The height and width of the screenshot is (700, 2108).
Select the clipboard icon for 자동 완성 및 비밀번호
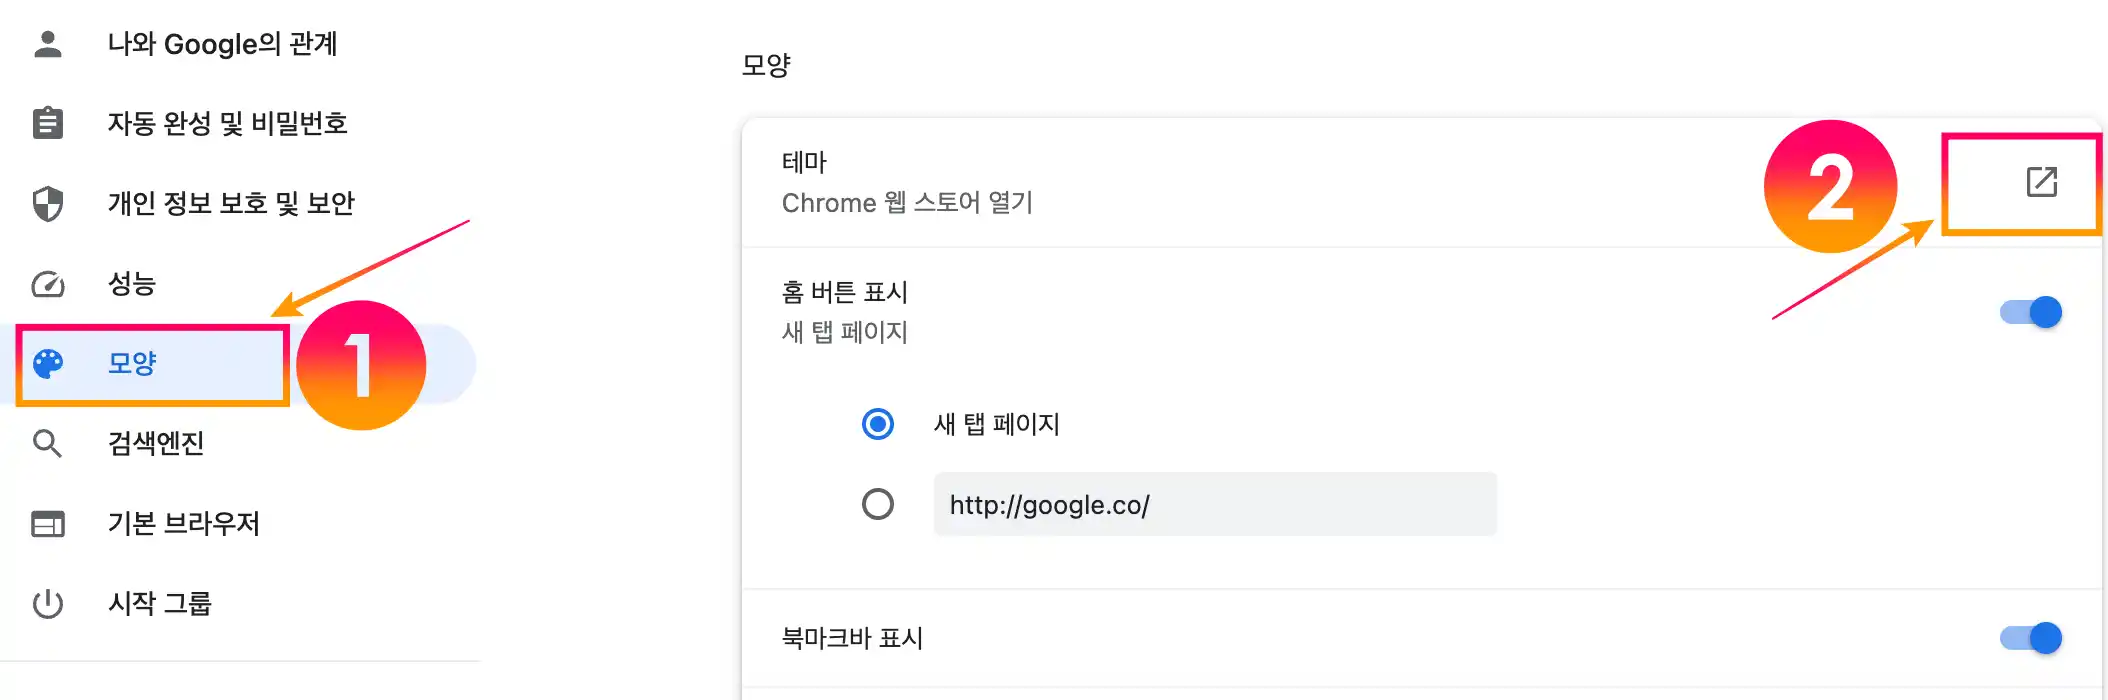(x=48, y=124)
